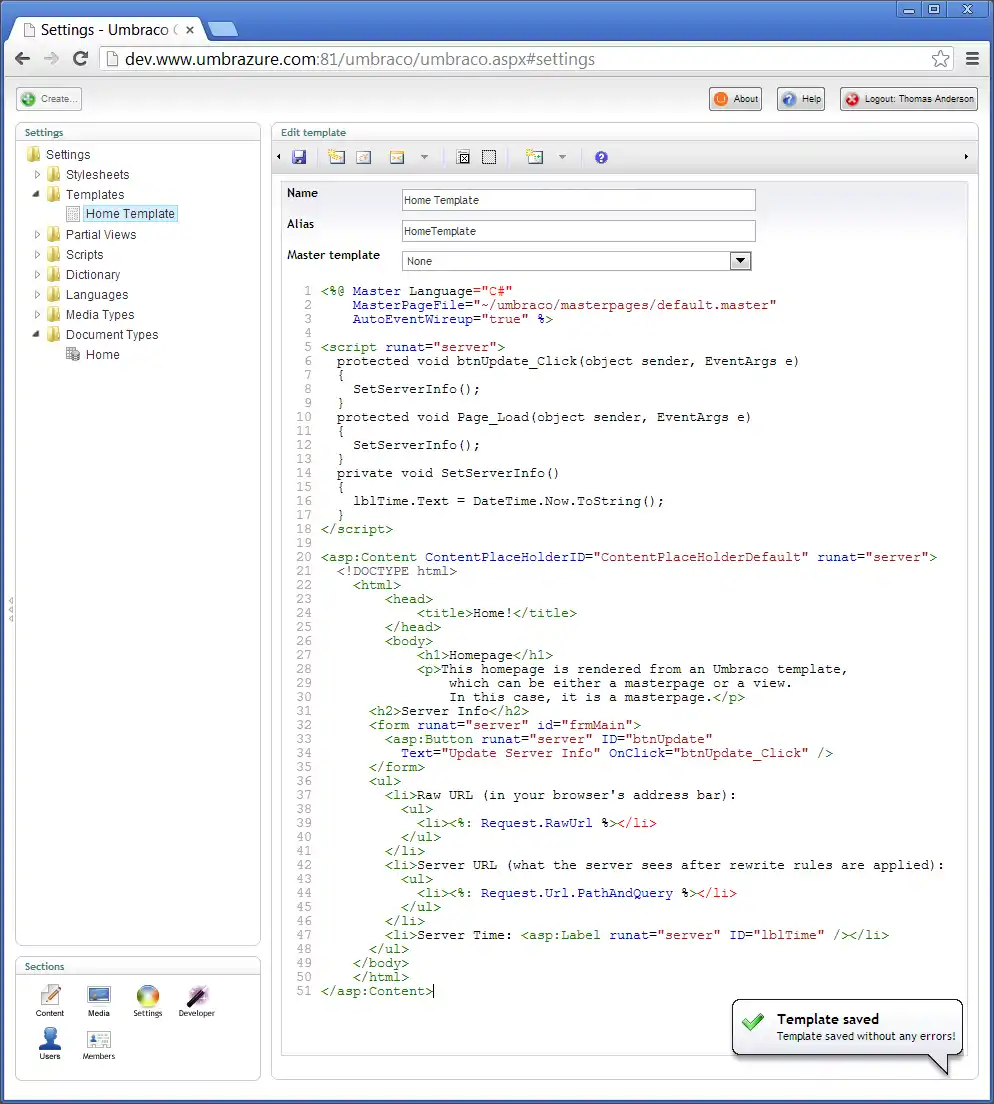Viewport: 994px width, 1104px height.
Task: Open the Users section
Action: click(50, 1043)
